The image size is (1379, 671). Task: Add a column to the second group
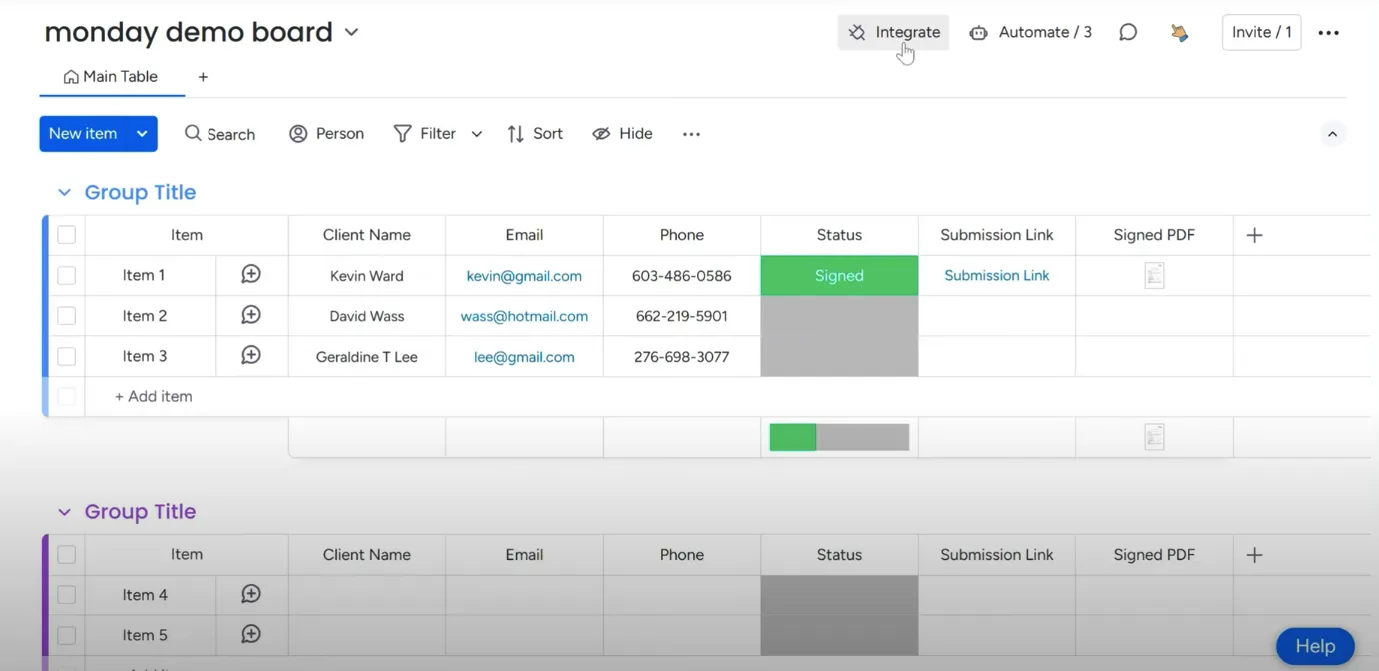tap(1255, 555)
